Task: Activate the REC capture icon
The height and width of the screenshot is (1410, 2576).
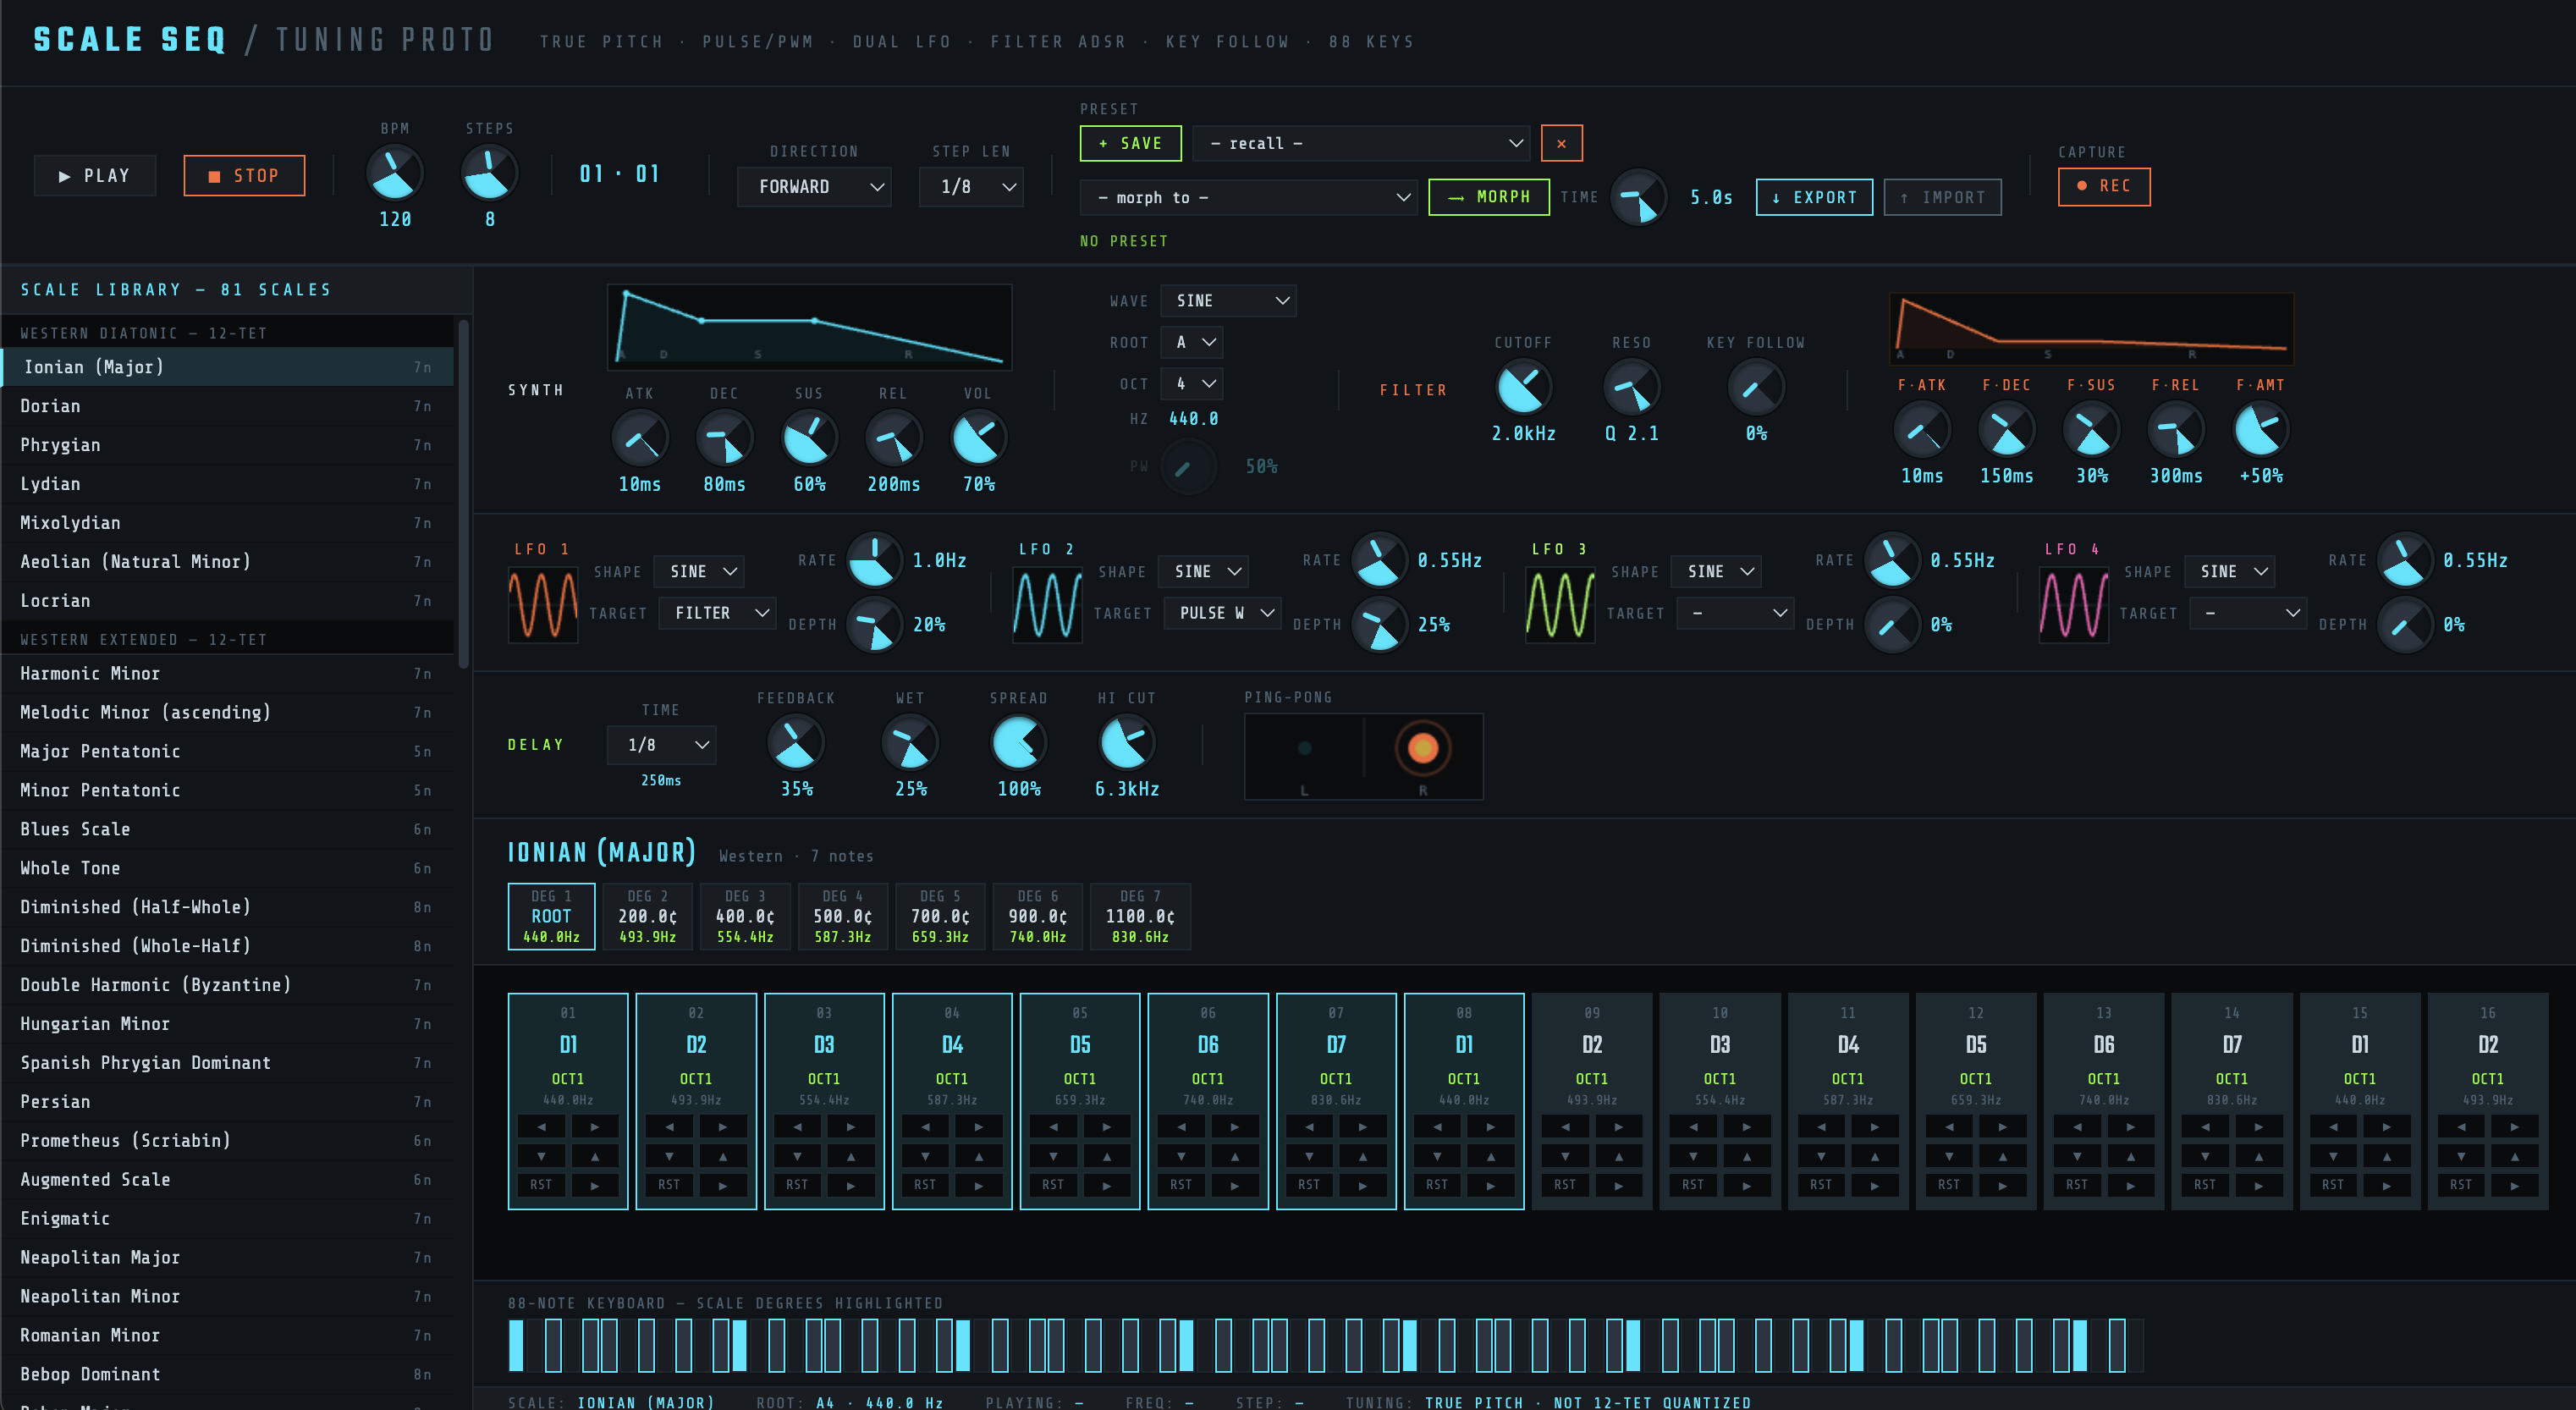Action: pyautogui.click(x=2083, y=186)
